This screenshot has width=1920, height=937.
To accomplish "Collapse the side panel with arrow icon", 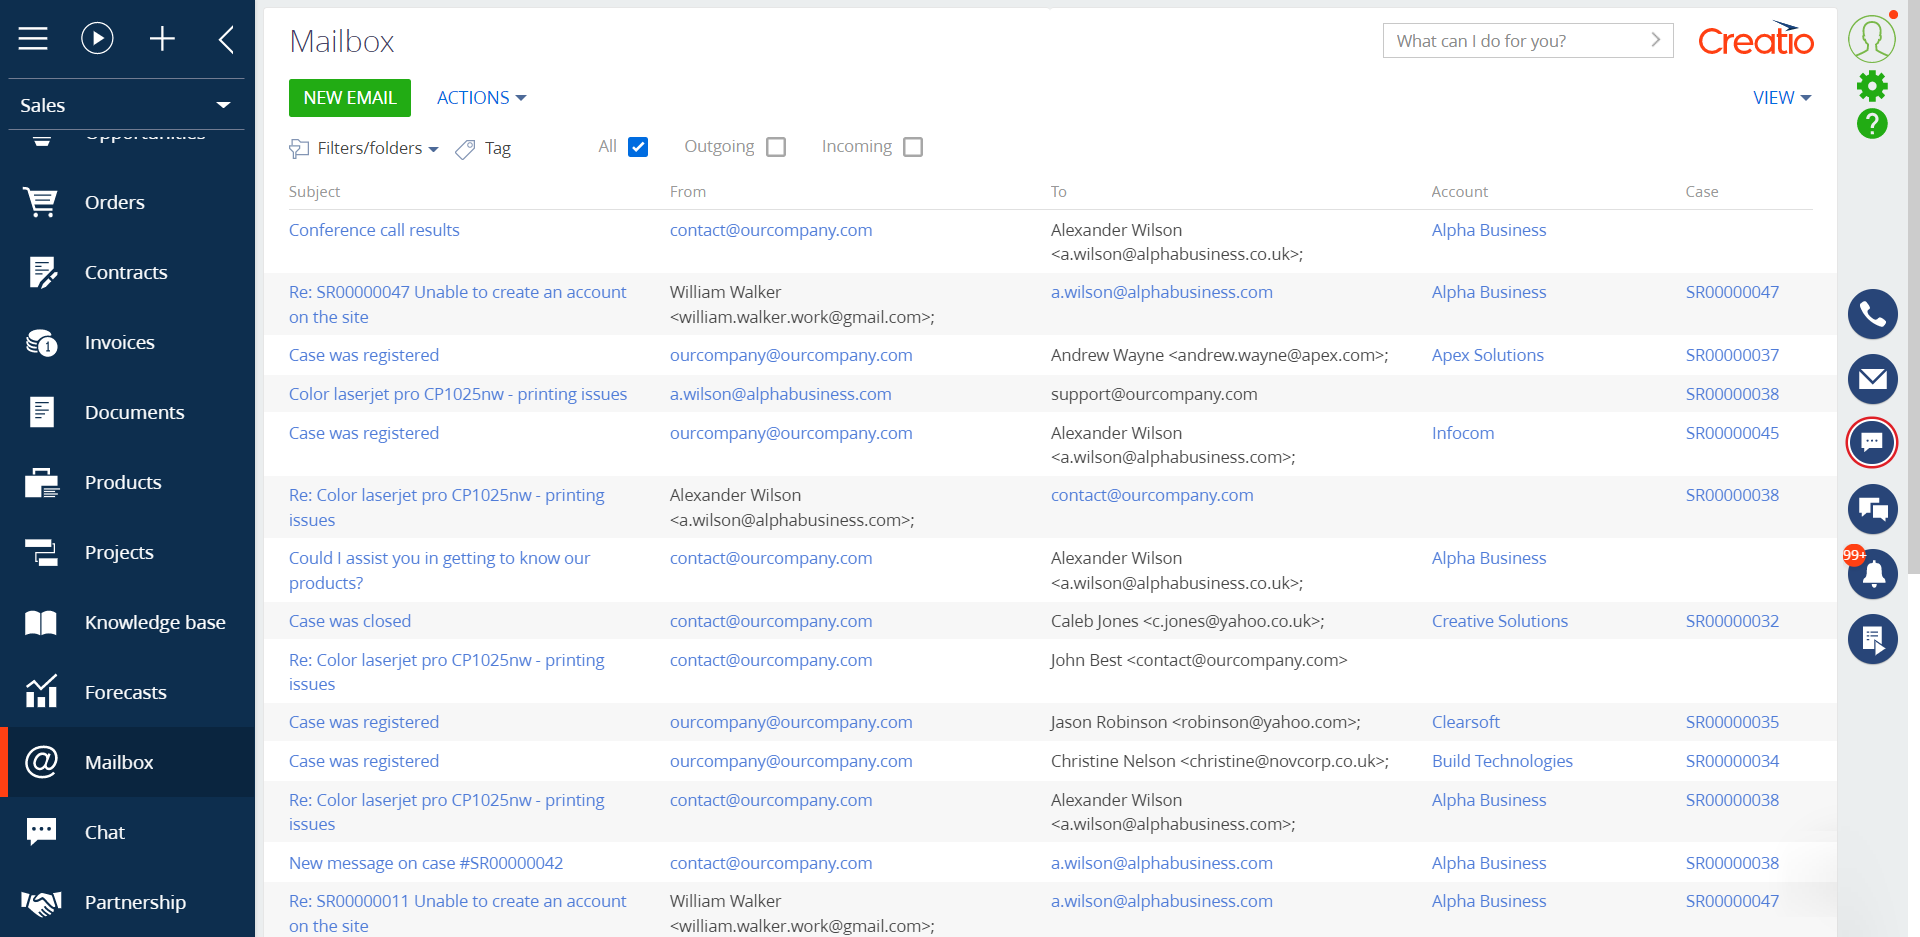I will [x=226, y=39].
